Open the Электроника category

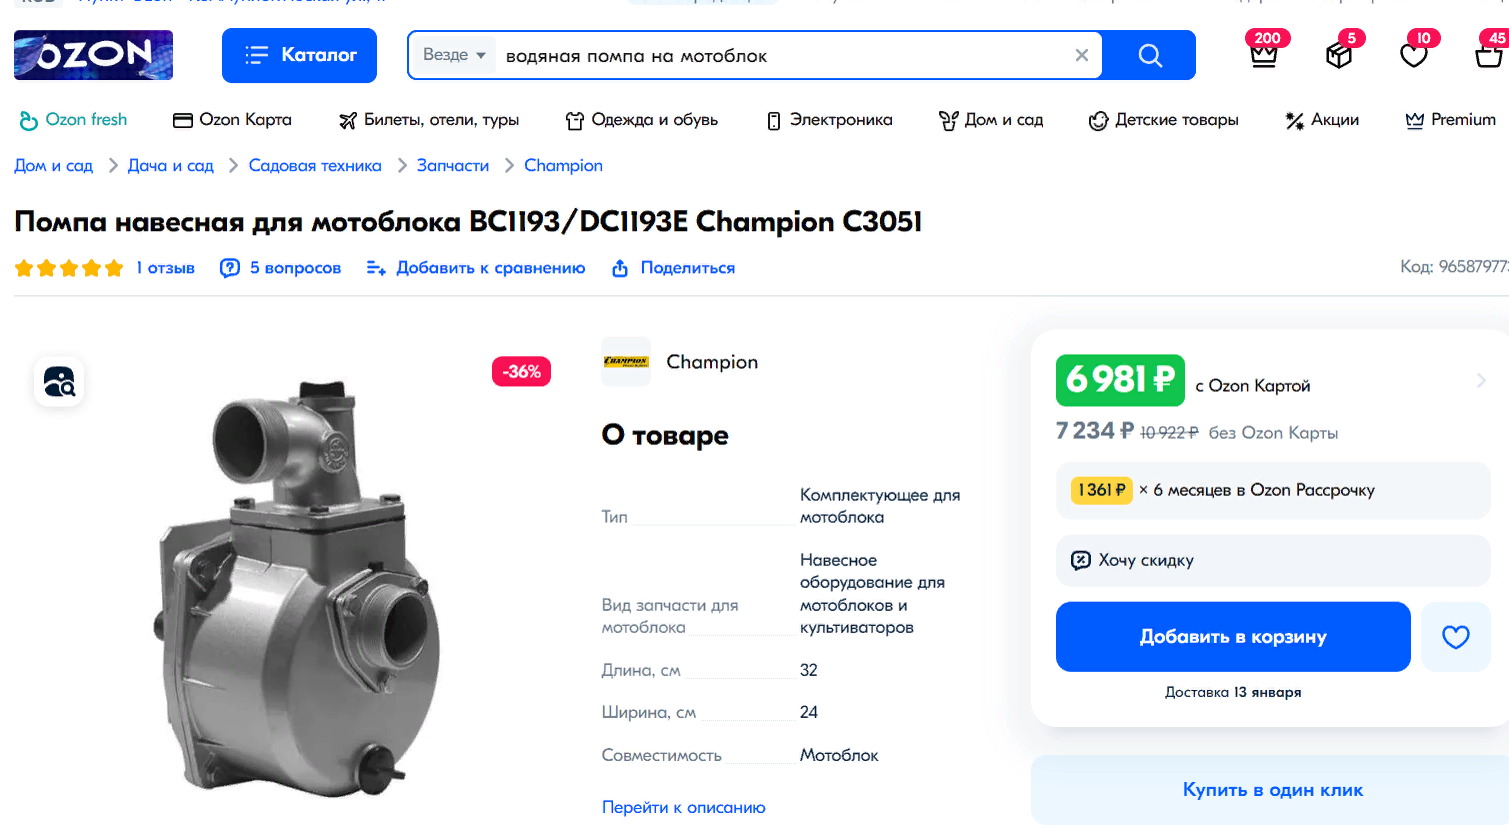coord(829,120)
